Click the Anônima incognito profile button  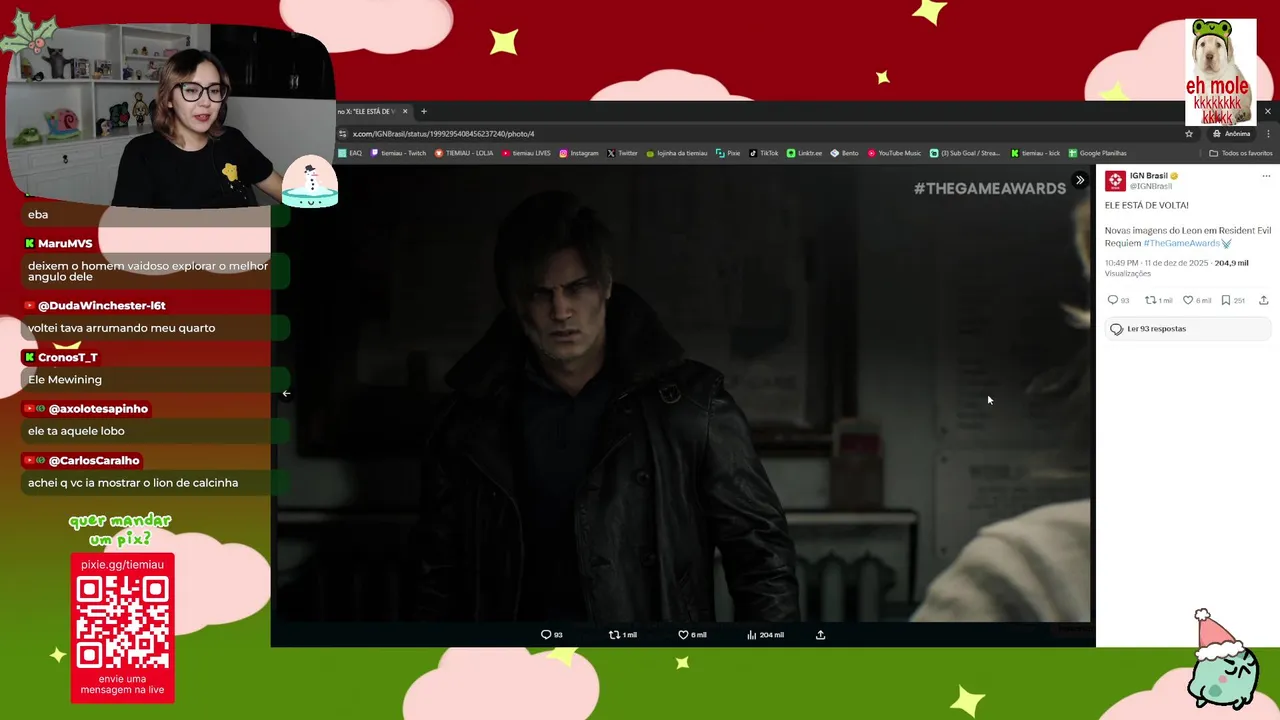point(1232,133)
